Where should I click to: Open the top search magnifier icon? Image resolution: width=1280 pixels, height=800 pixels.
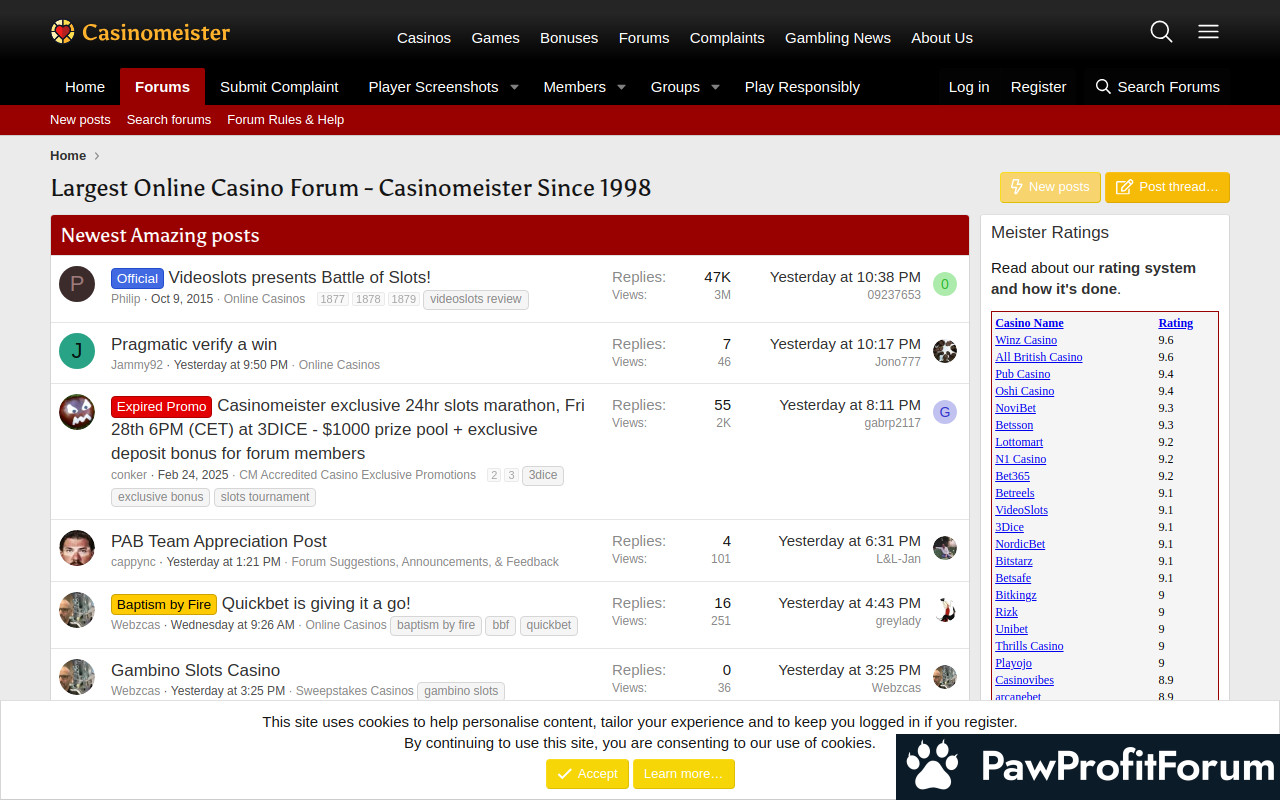click(1161, 32)
